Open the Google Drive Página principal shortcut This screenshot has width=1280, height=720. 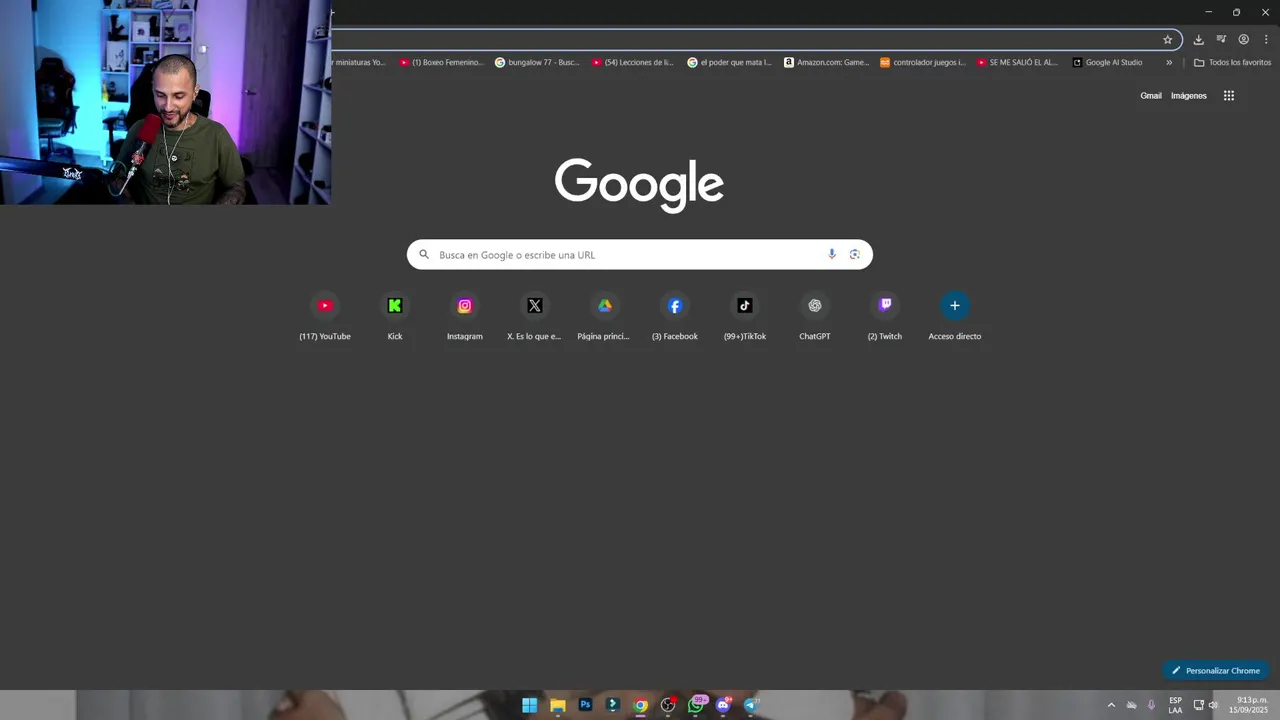click(x=605, y=318)
